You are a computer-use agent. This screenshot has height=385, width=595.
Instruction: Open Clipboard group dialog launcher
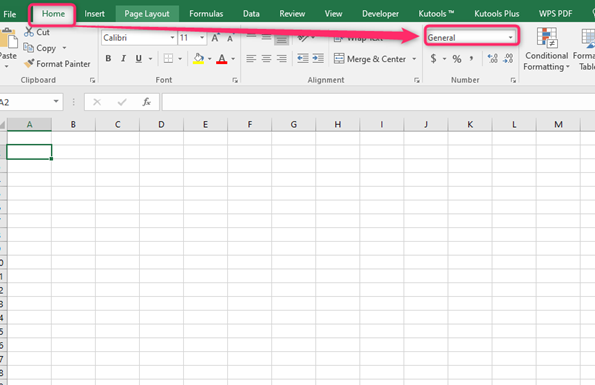tap(92, 80)
